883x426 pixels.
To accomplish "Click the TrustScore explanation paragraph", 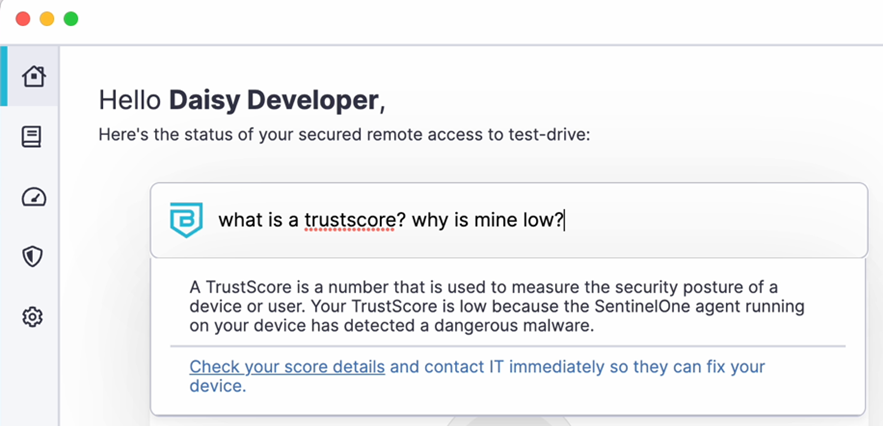I will tap(497, 307).
